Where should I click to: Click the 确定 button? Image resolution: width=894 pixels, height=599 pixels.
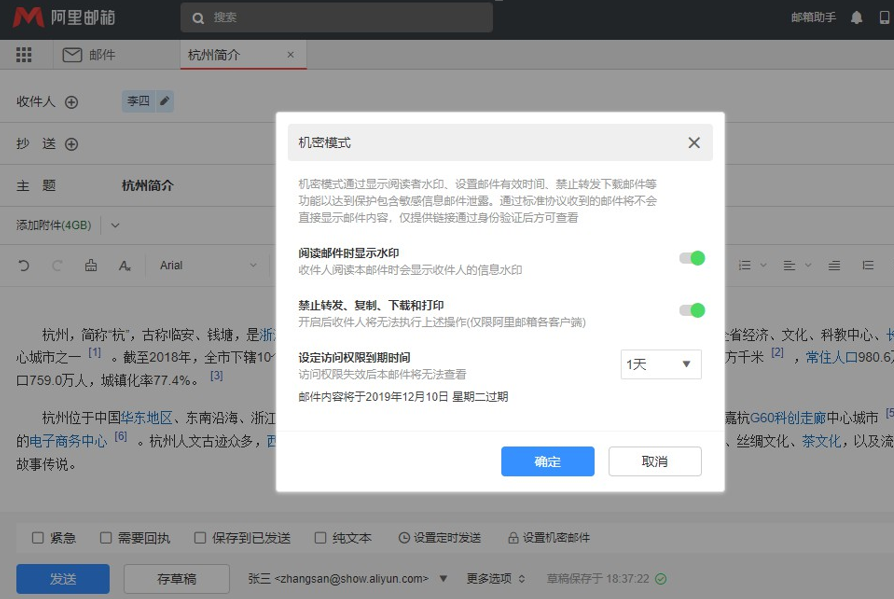tap(548, 461)
